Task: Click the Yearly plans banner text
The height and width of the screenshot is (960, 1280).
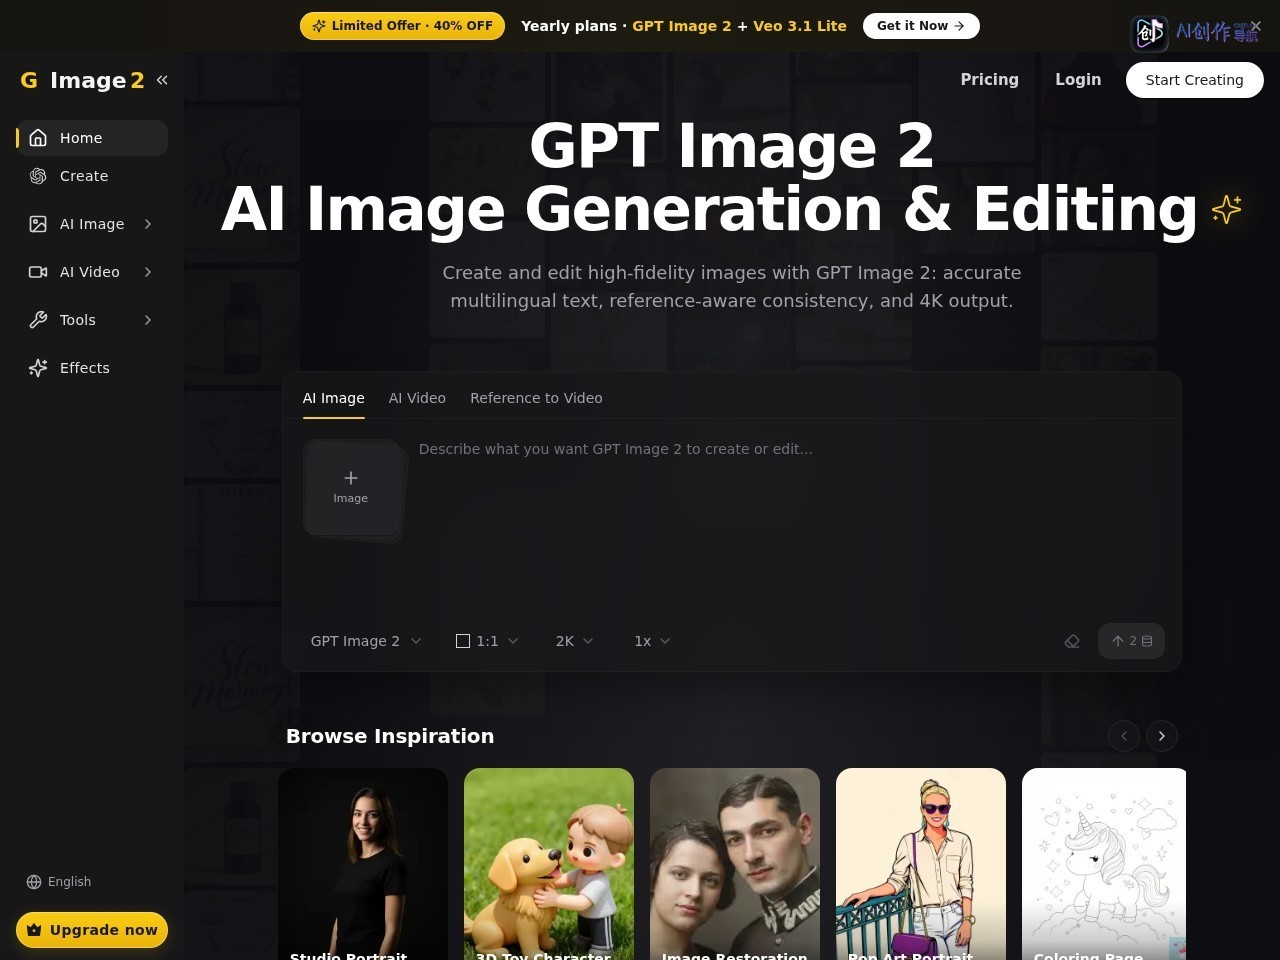Action: click(684, 26)
